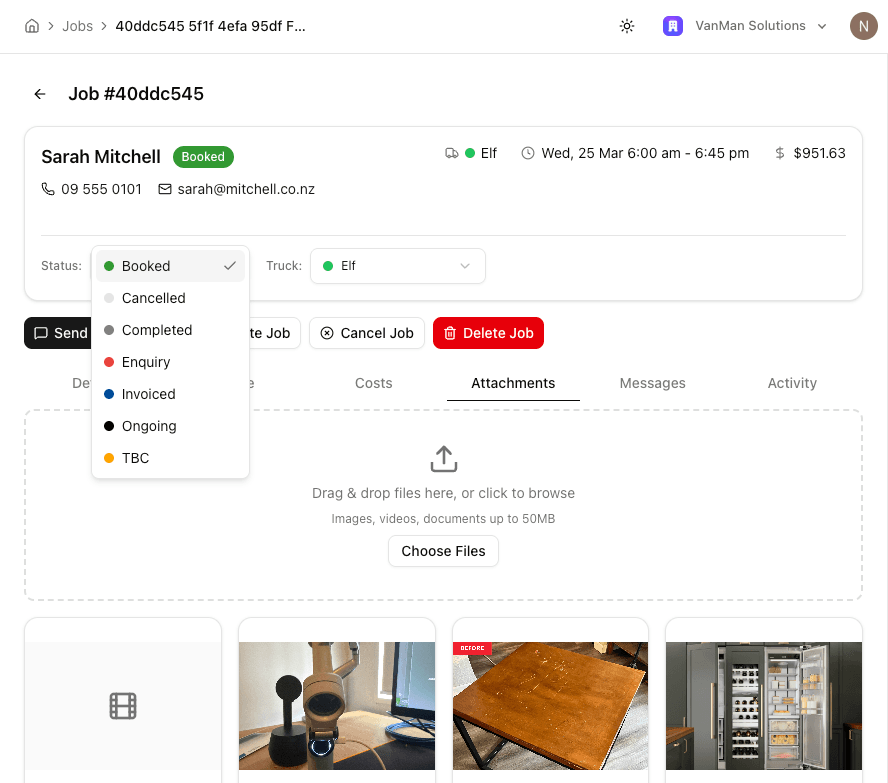Pick Invoiced from the status list
Viewport: 888px width, 783px height.
click(x=149, y=394)
